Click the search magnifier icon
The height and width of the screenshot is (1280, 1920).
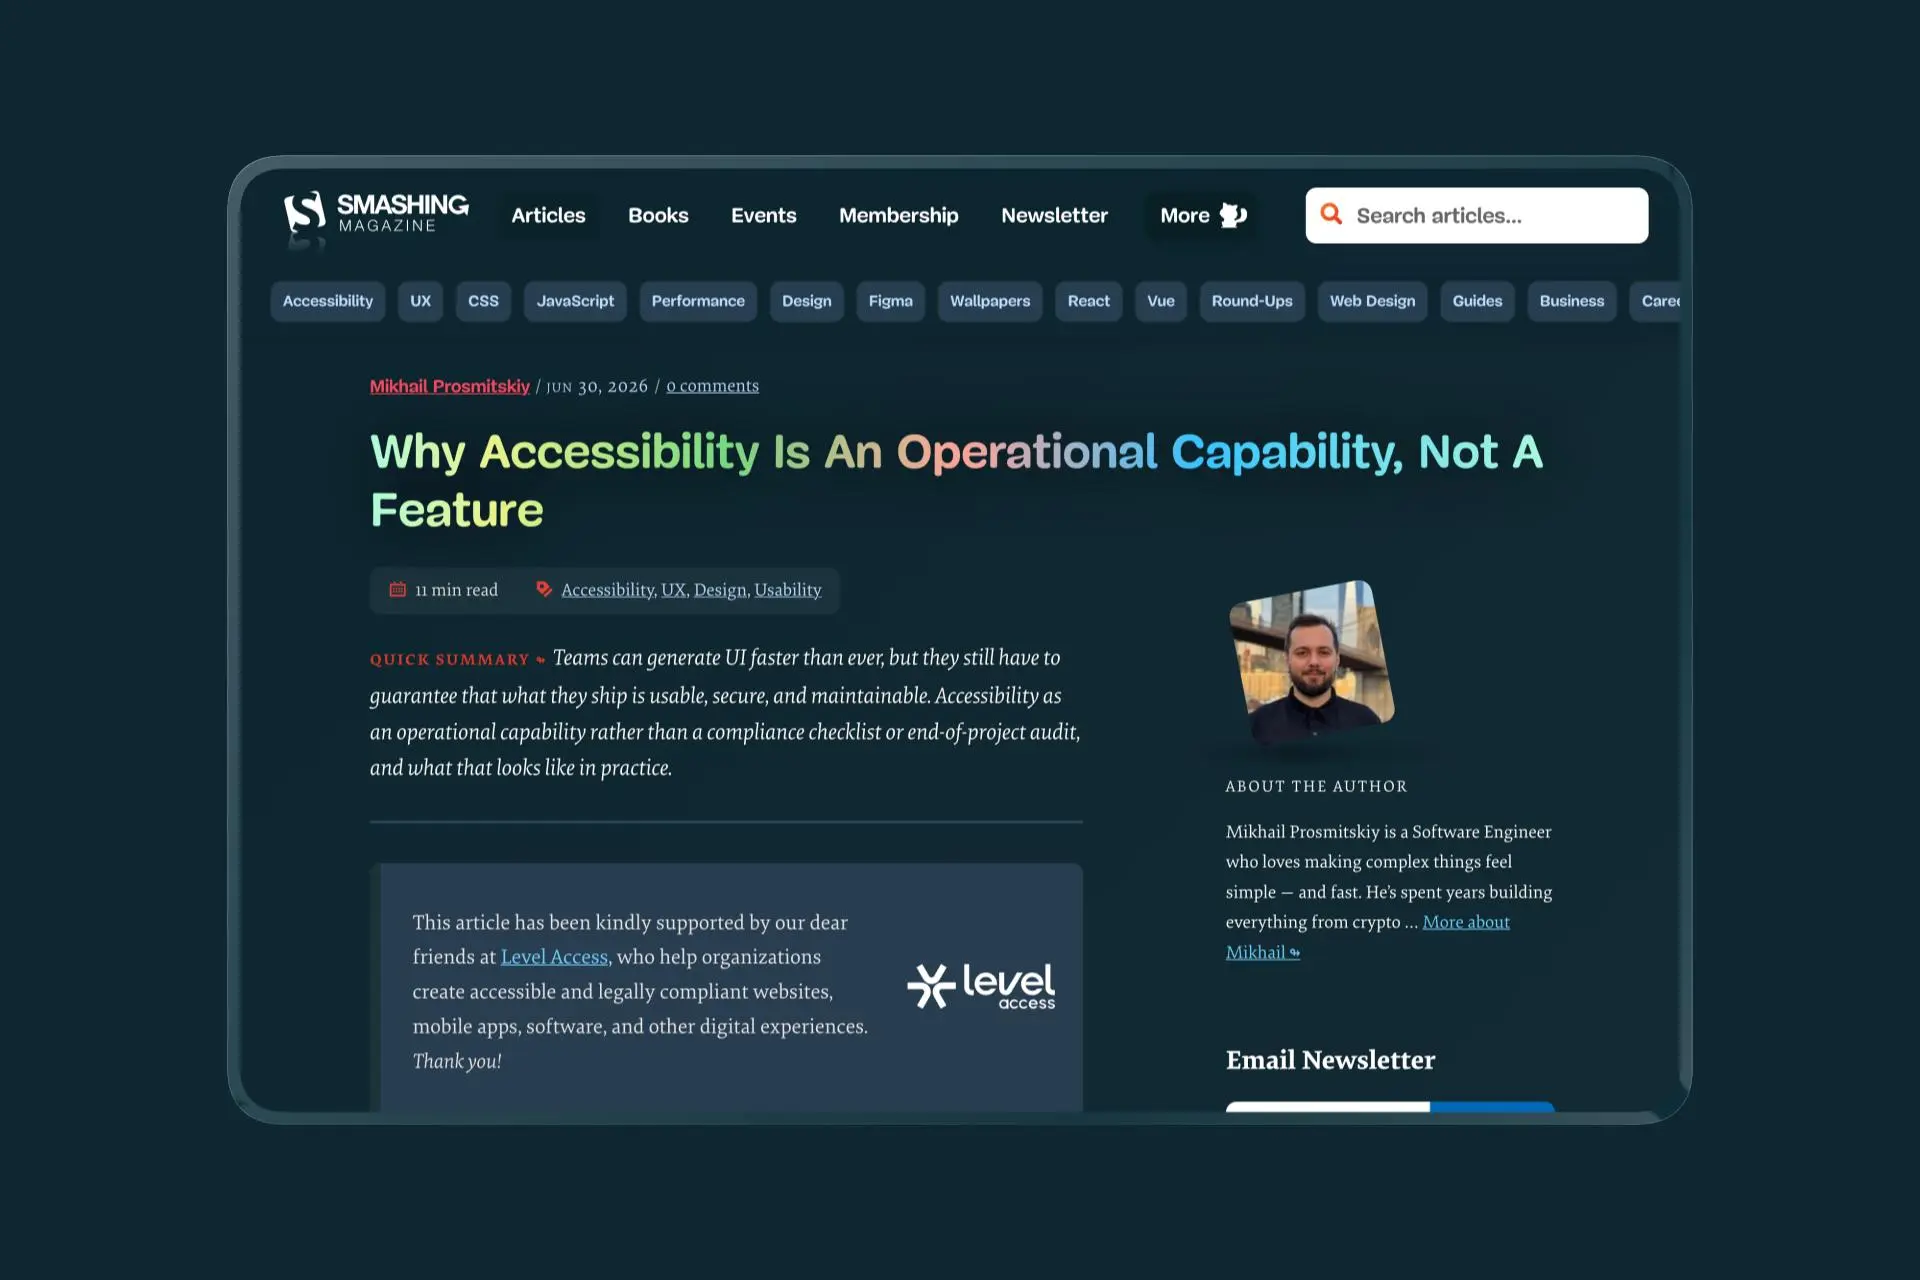(1331, 214)
